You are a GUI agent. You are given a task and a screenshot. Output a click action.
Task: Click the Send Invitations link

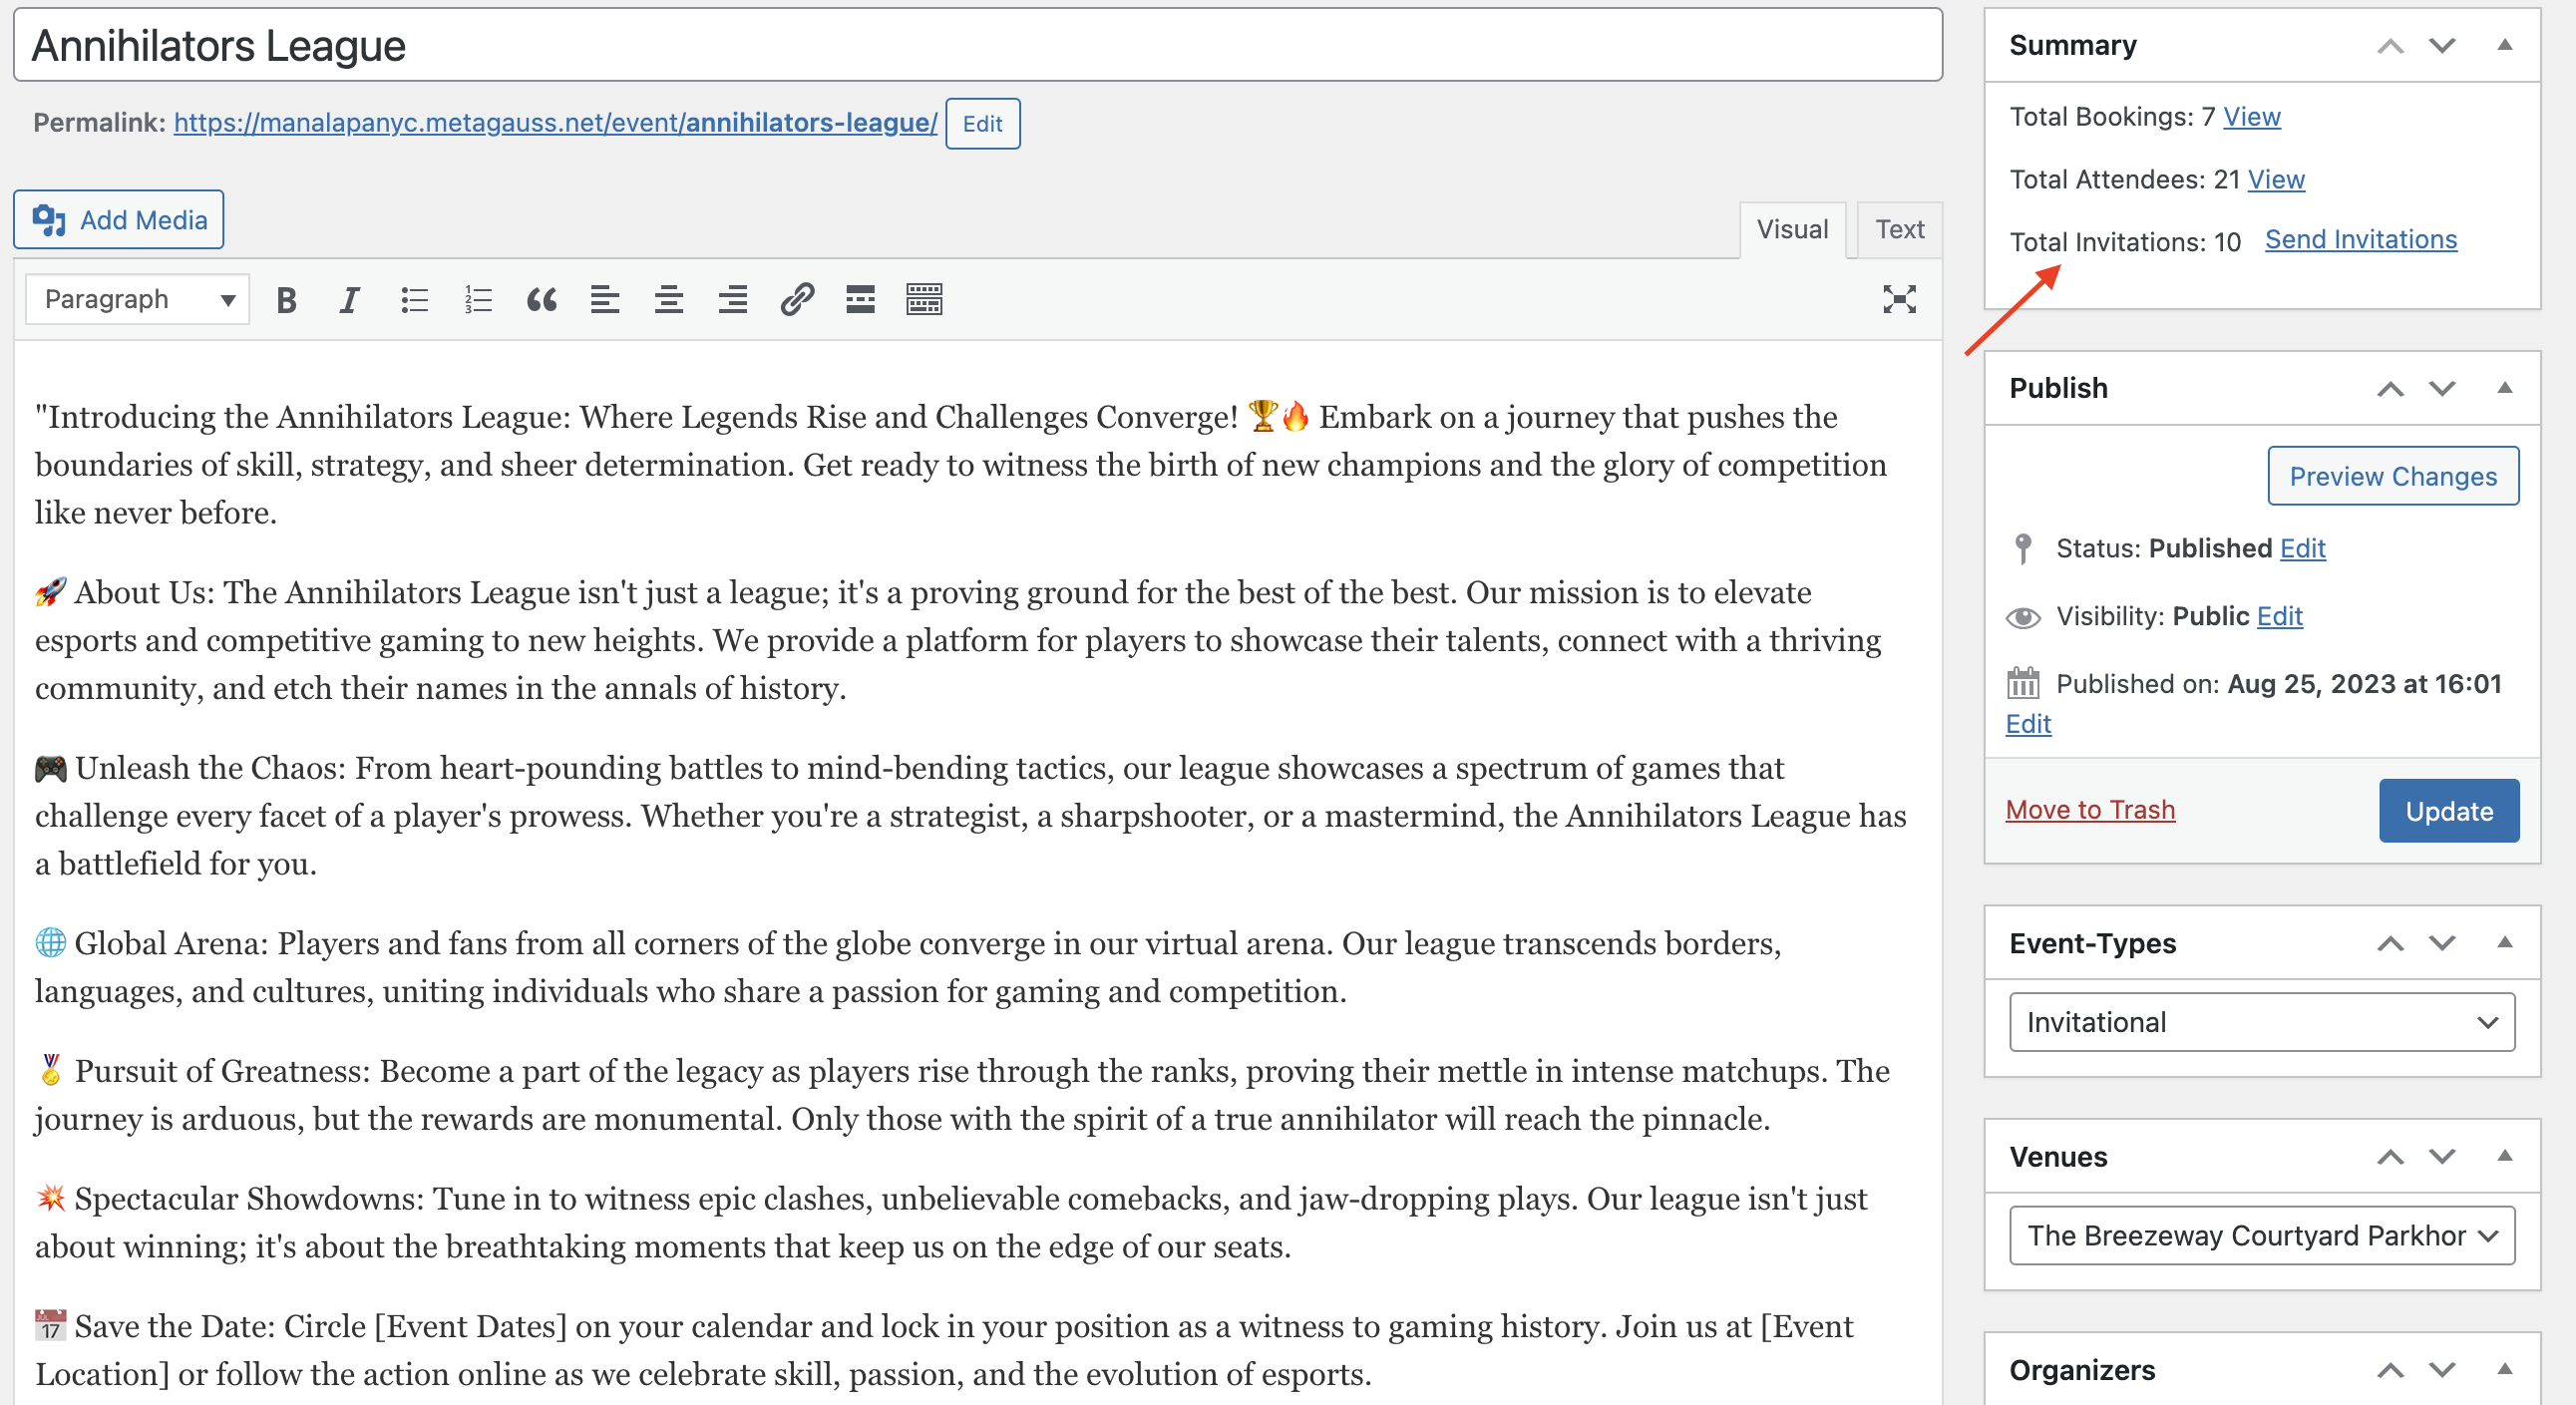[x=2359, y=240]
